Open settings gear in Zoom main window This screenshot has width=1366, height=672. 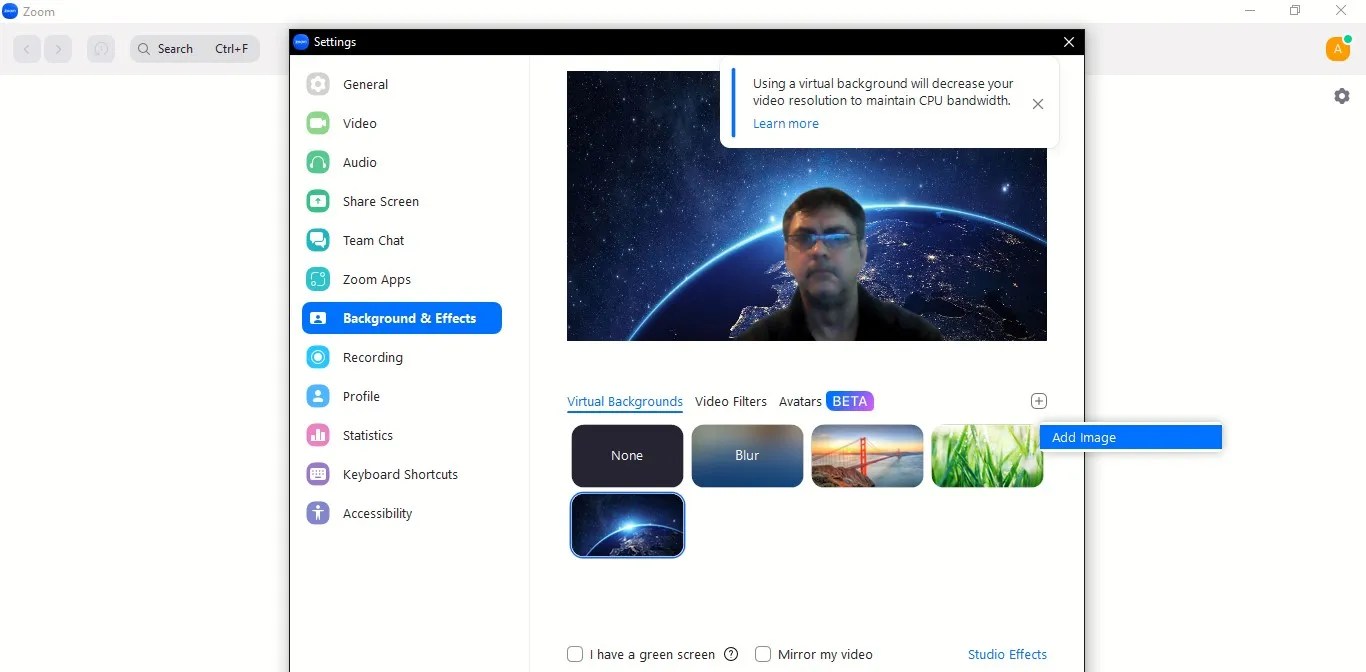click(1342, 96)
